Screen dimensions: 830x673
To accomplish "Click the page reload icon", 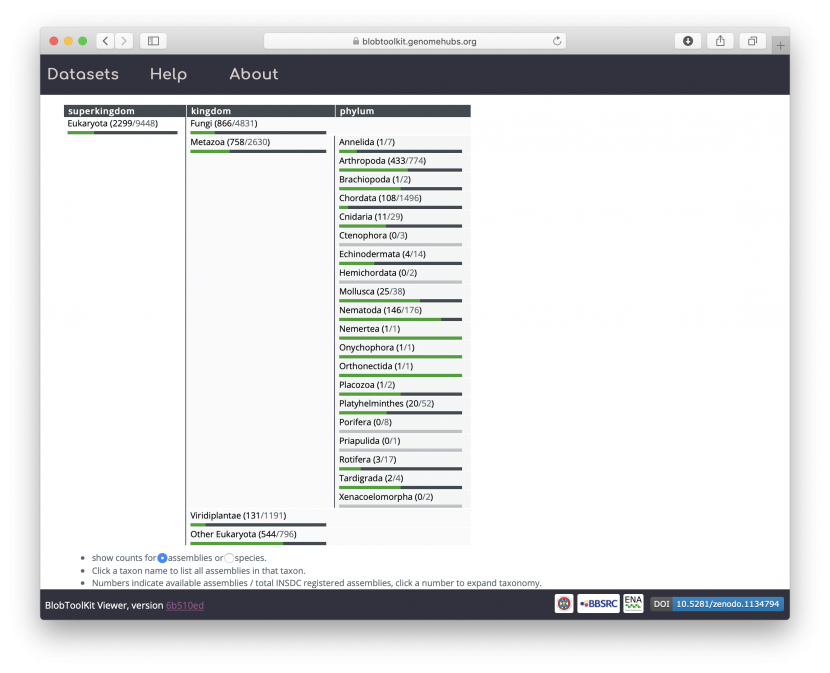I will tap(557, 41).
